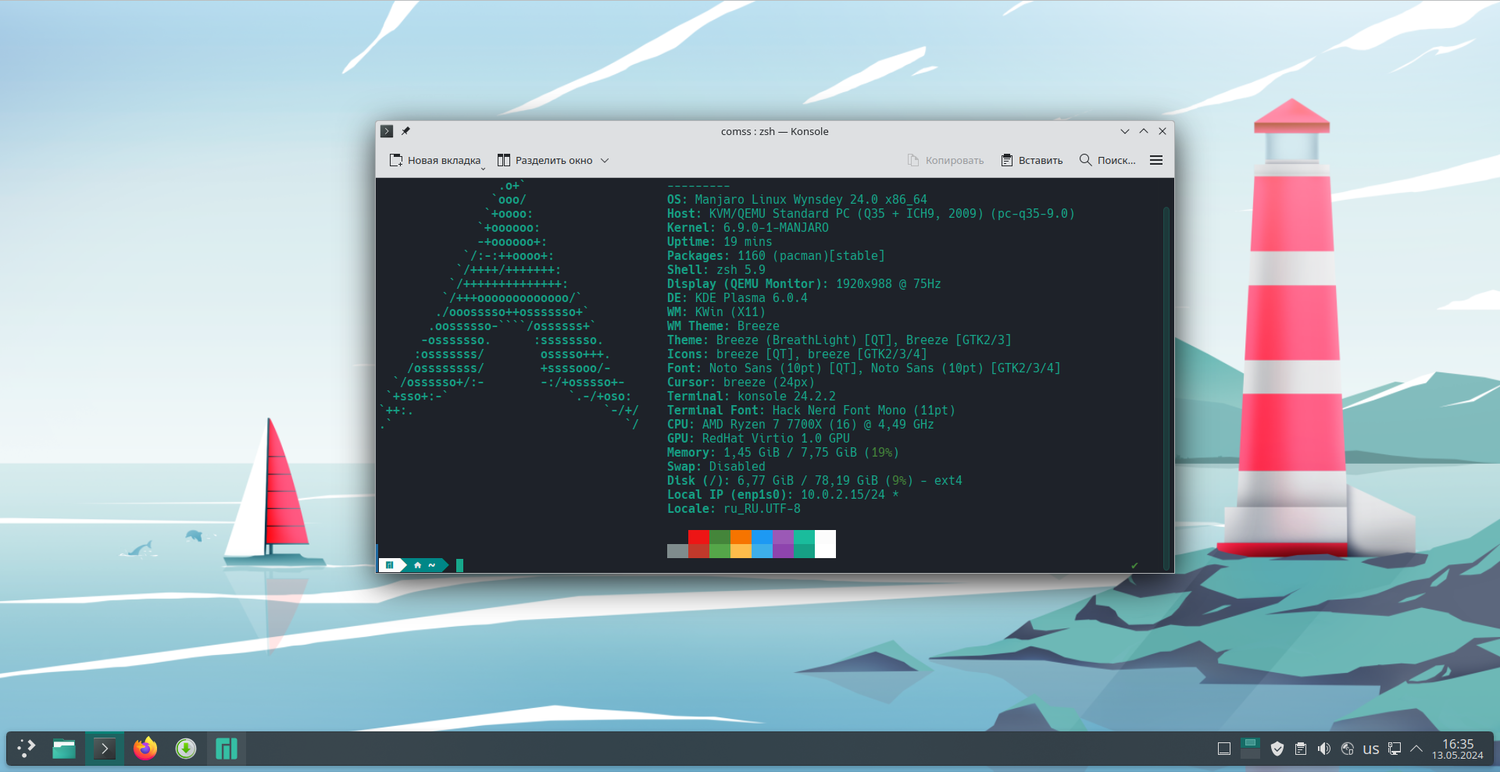Expand hidden system tray icons arrow
1500x772 pixels.
click(1416, 748)
